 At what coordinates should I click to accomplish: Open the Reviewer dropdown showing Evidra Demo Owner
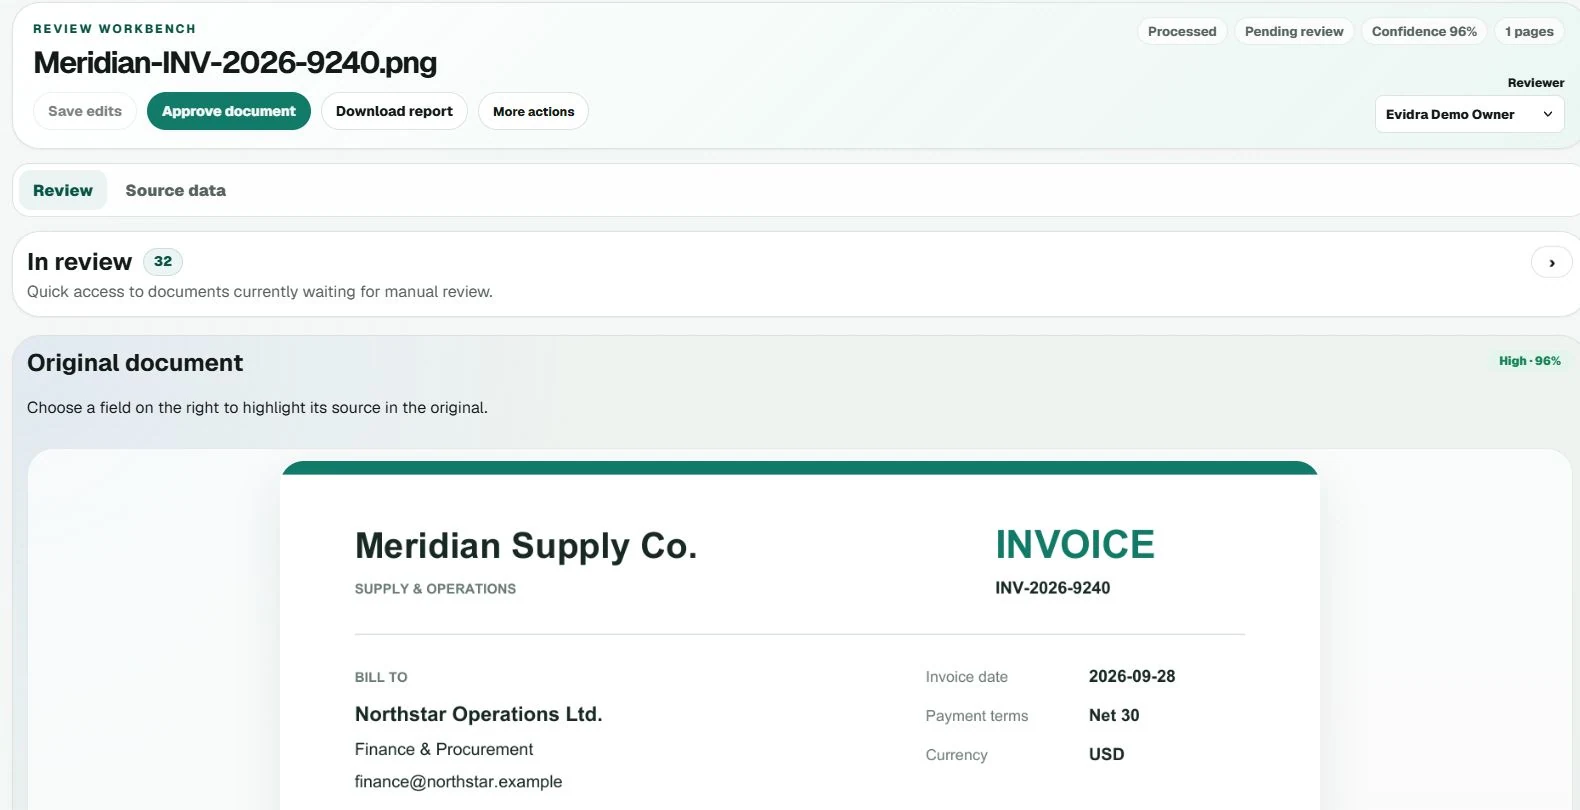tap(1469, 114)
